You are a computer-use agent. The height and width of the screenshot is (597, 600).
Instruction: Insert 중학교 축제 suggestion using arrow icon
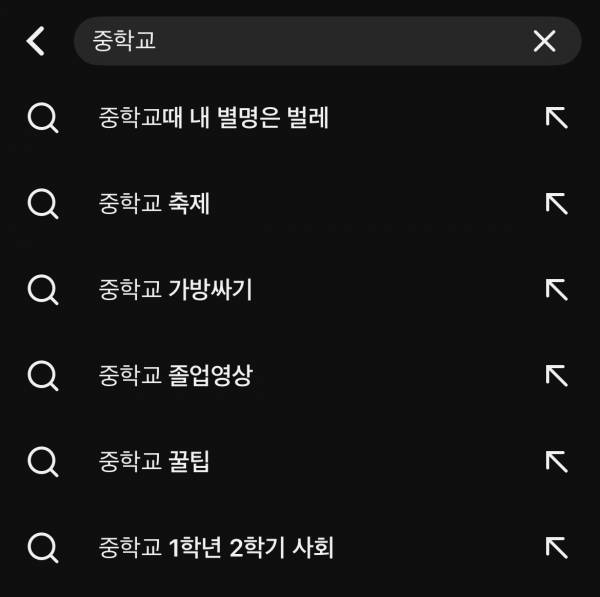(x=556, y=205)
